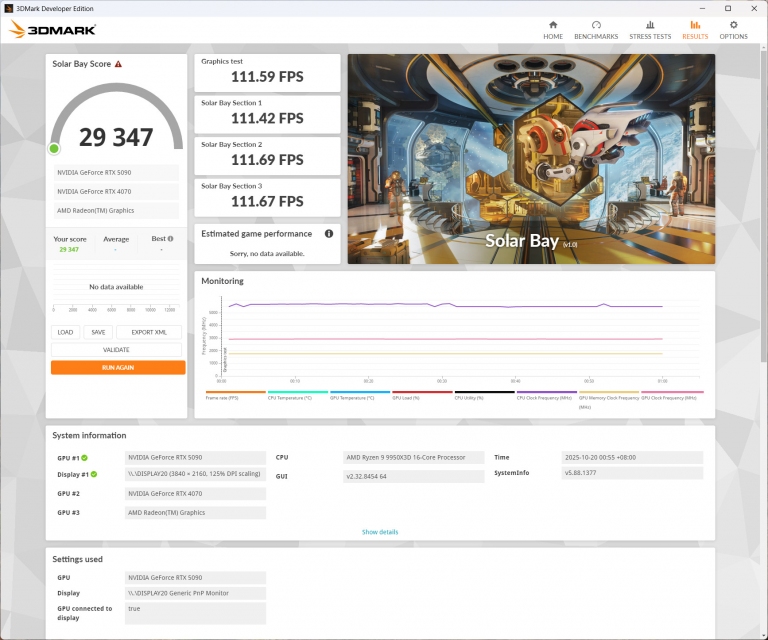Toggle CPU Clock Frequency purple legend swatch
The height and width of the screenshot is (640, 768).
click(x=546, y=393)
